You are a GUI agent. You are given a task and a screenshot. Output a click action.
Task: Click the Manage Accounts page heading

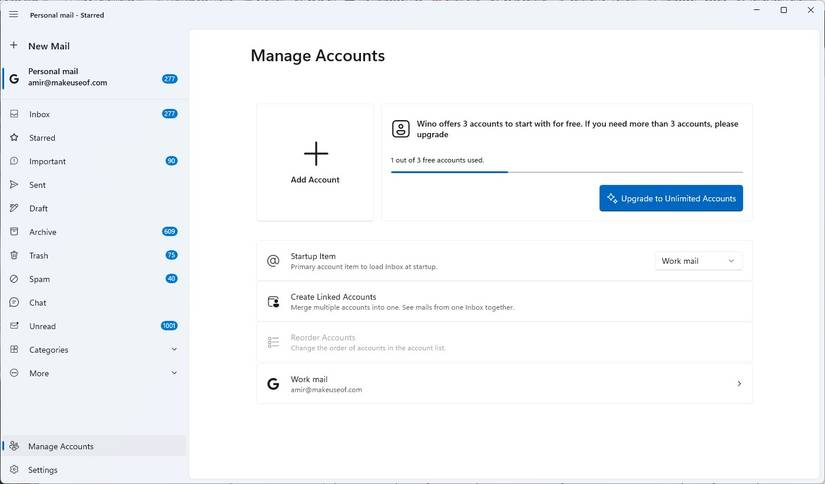click(318, 56)
